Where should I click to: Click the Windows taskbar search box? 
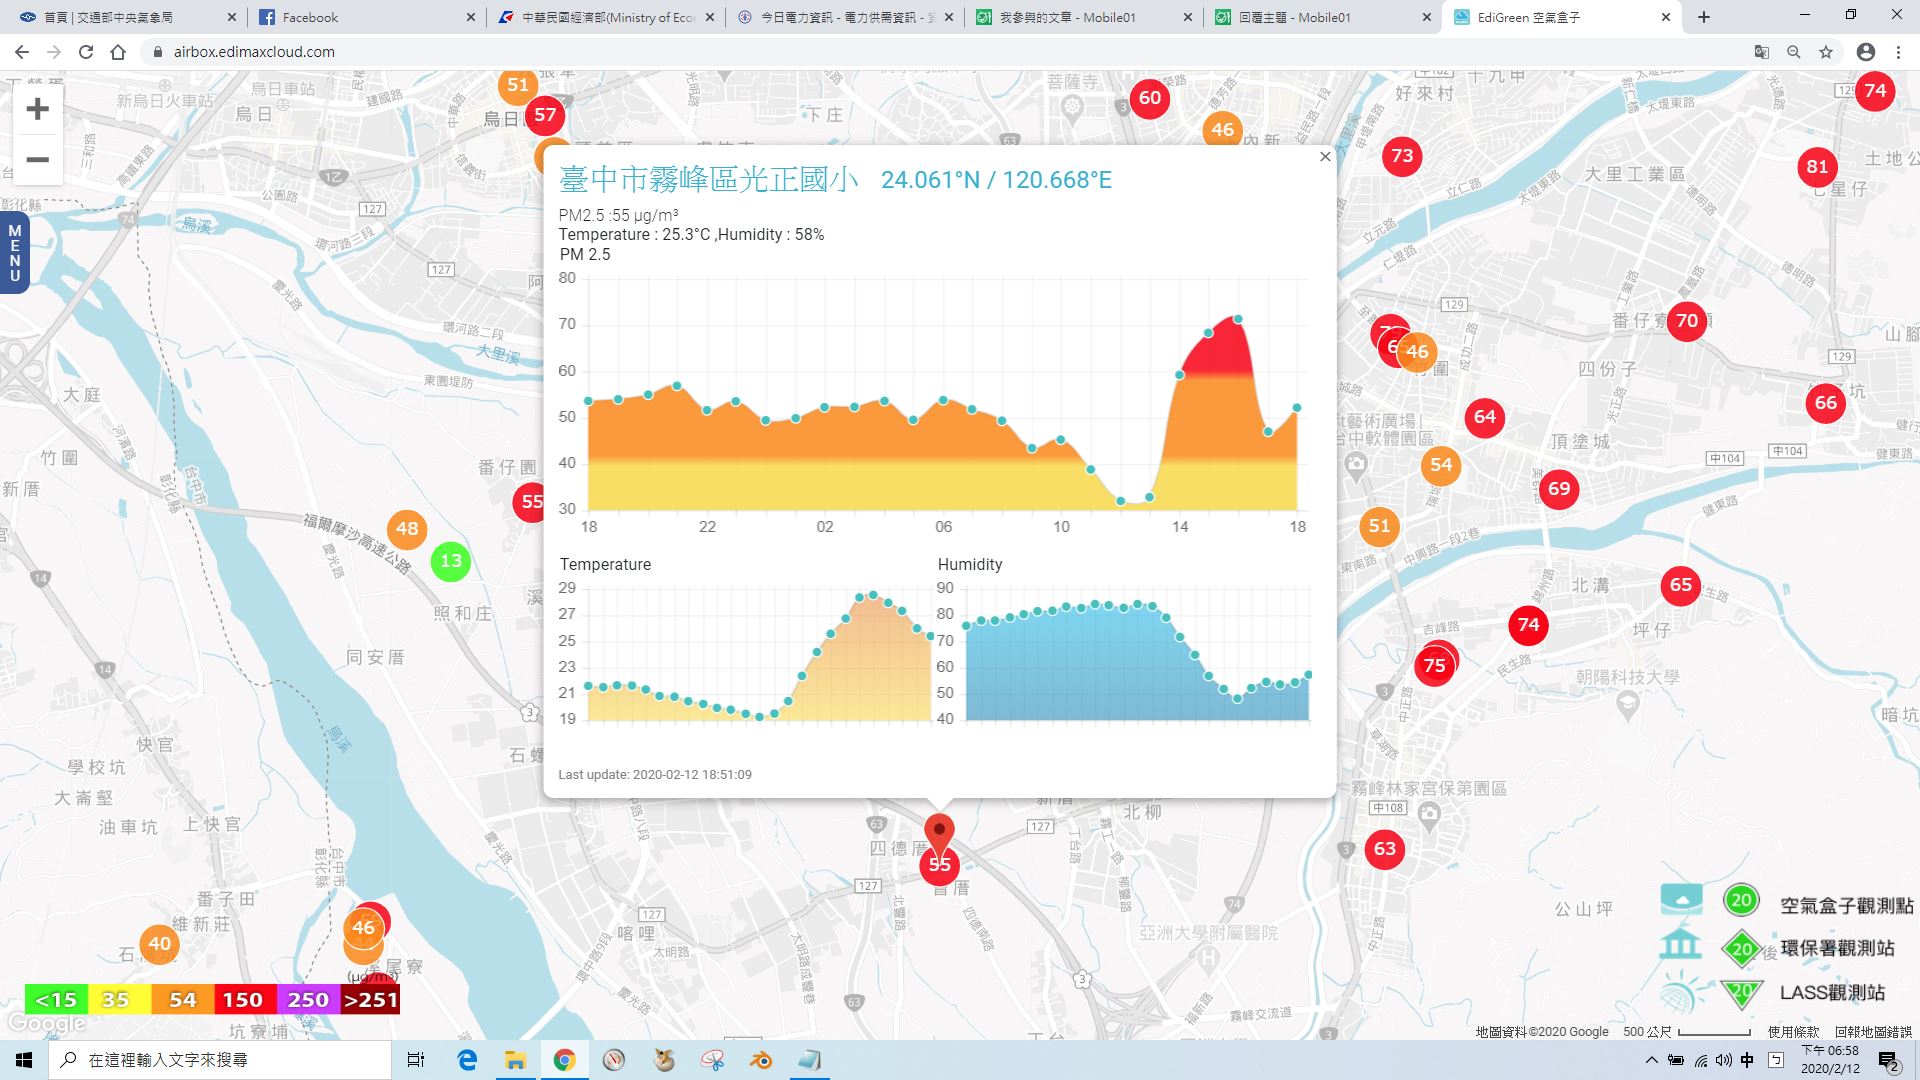point(220,1060)
